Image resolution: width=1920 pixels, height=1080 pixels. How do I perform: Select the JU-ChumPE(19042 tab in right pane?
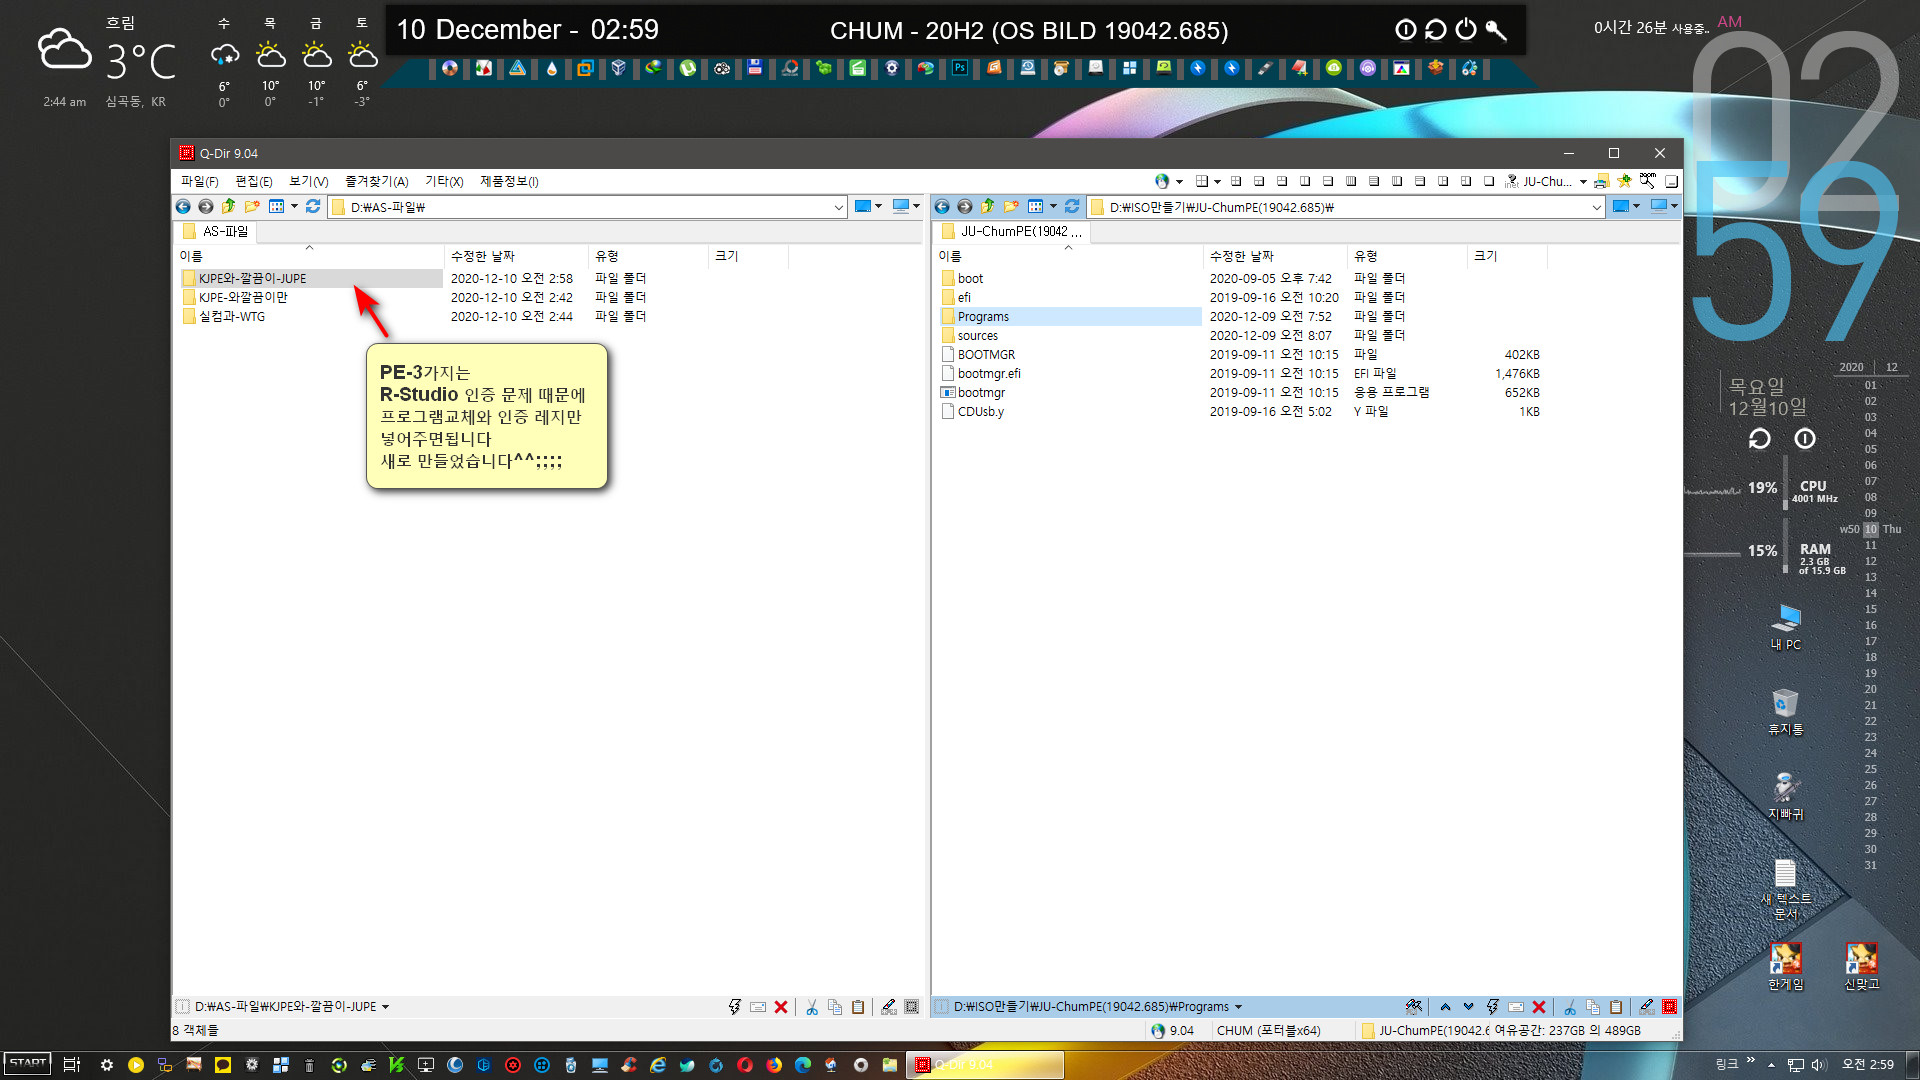coord(1012,232)
